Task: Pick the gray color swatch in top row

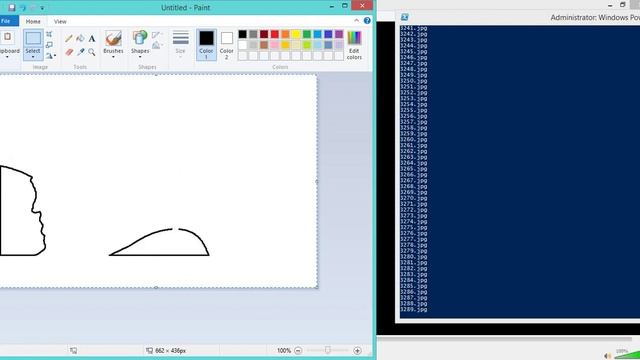Action: [x=253, y=34]
